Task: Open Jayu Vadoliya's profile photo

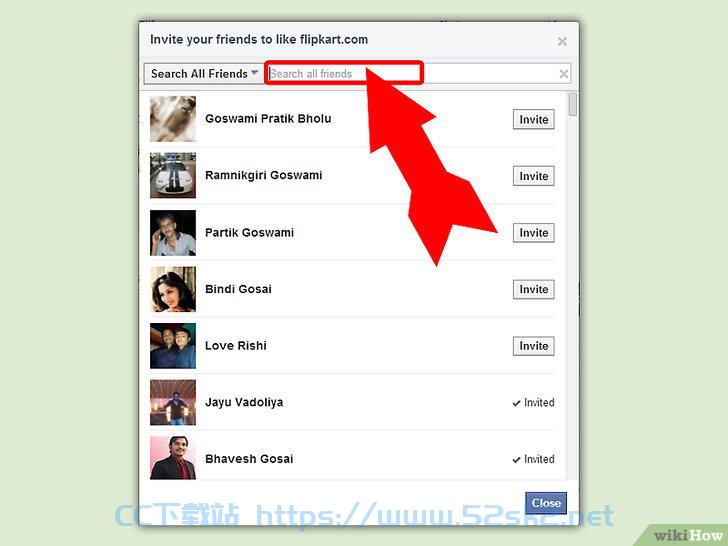Action: [173, 403]
